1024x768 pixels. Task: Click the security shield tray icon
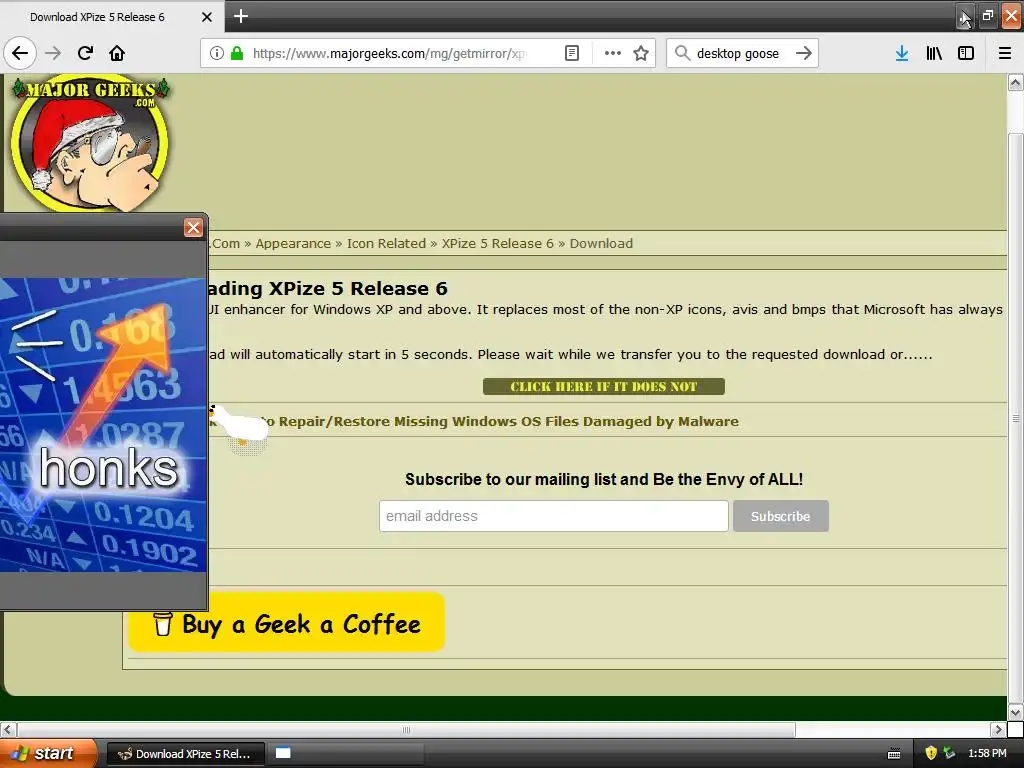[931, 754]
